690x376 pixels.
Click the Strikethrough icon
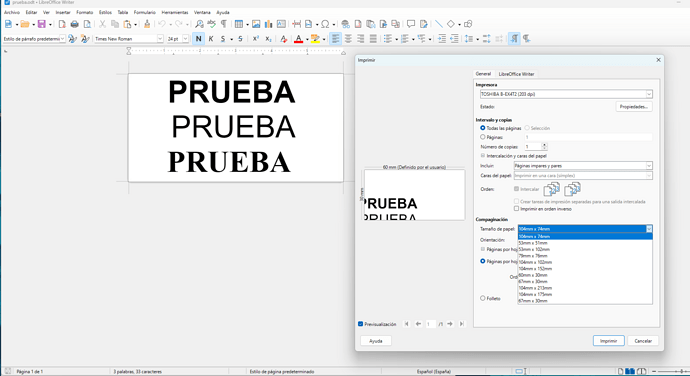tap(240, 39)
